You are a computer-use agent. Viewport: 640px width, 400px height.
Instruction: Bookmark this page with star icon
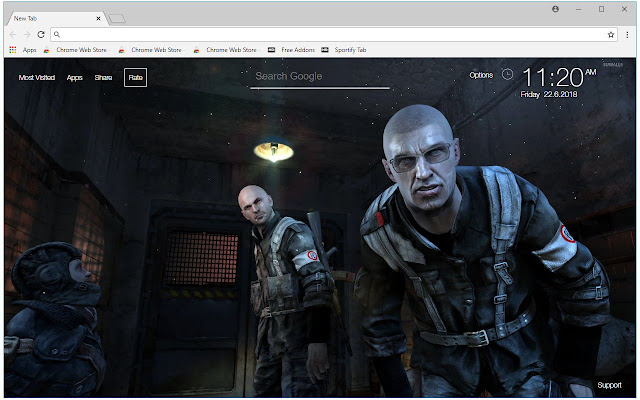point(611,35)
